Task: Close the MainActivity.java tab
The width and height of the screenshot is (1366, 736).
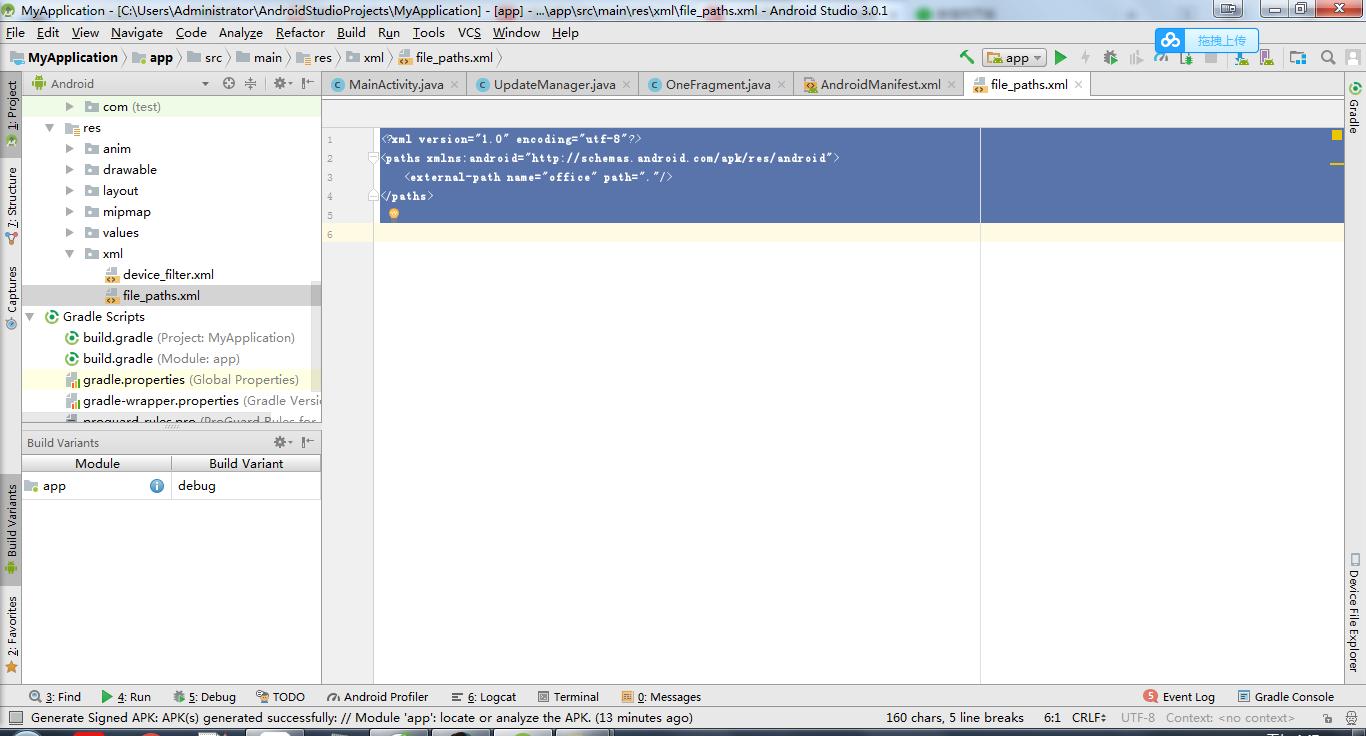Action: (x=454, y=84)
